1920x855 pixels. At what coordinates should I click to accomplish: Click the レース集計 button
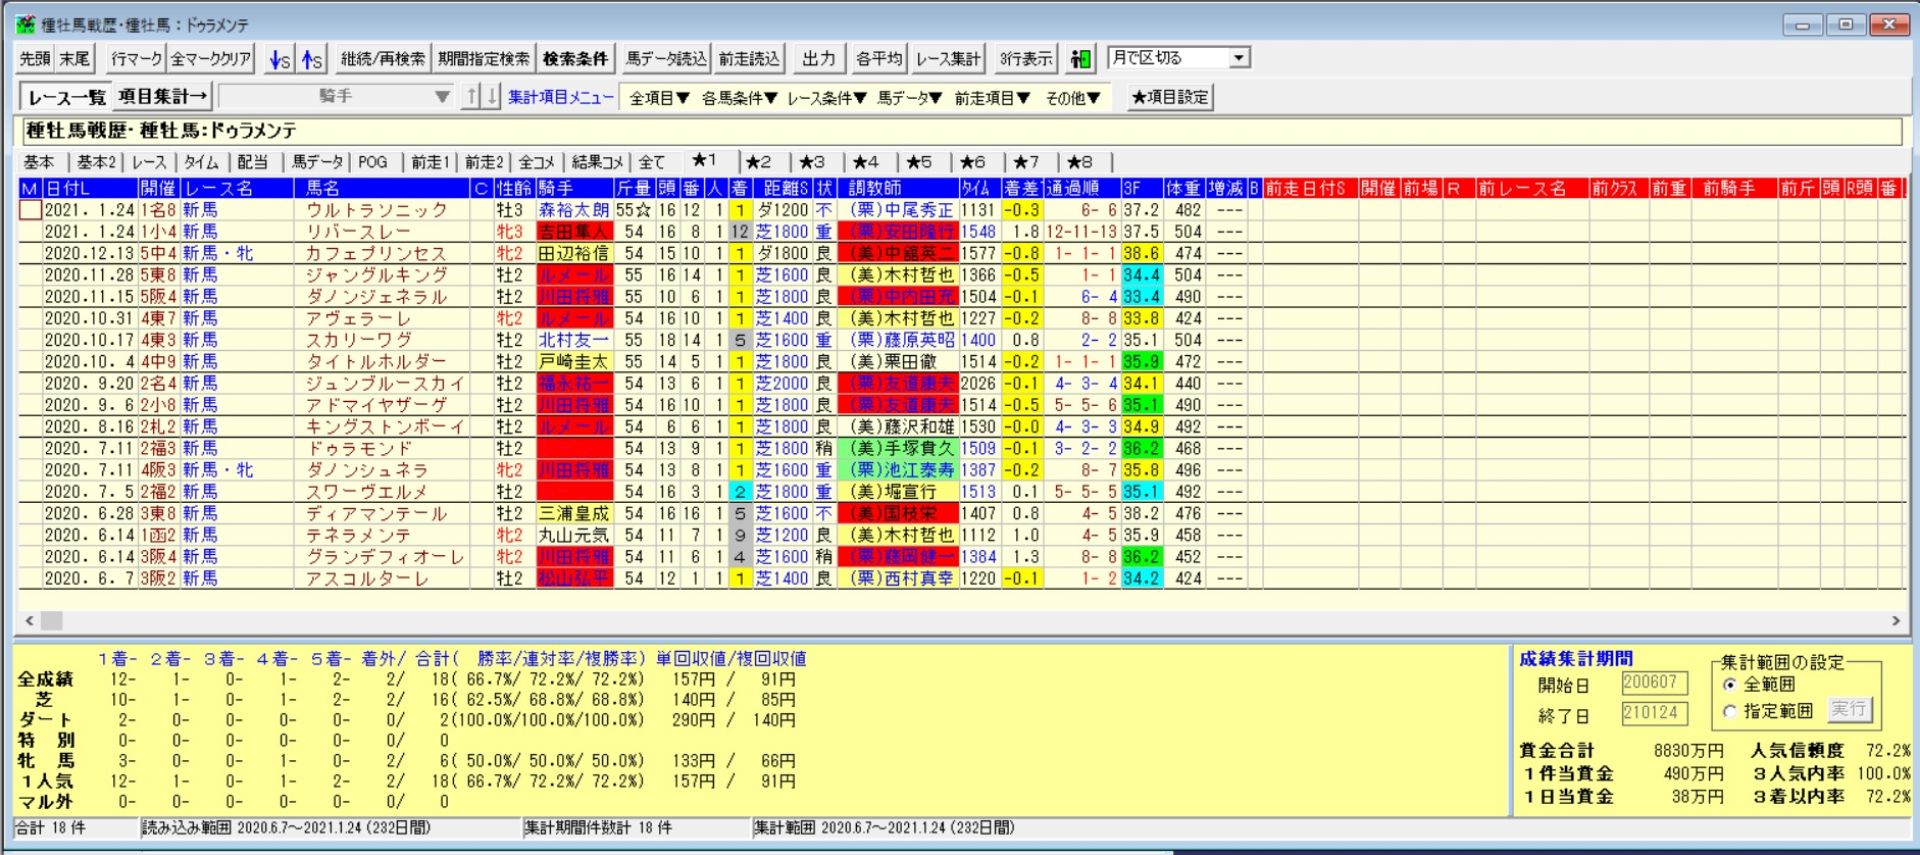pyautogui.click(x=948, y=59)
